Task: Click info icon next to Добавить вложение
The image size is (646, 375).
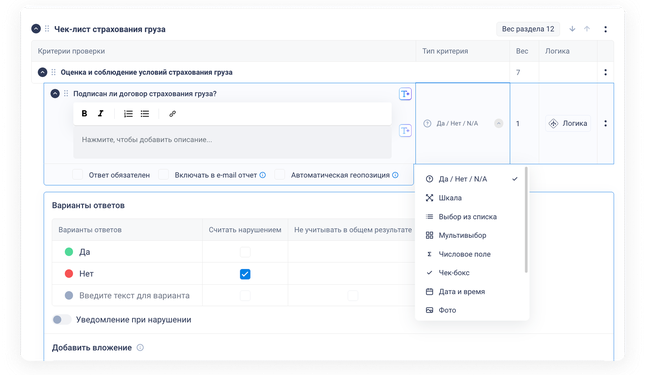Action: pyautogui.click(x=140, y=347)
